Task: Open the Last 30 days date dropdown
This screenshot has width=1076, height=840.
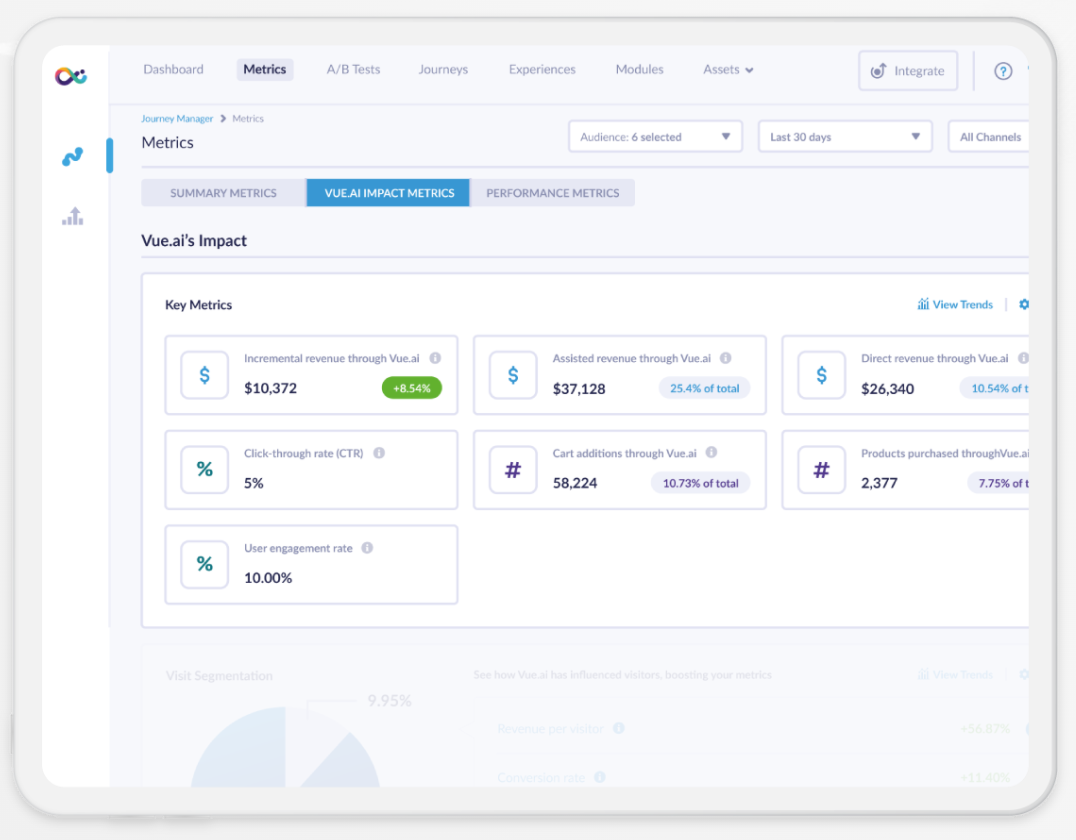Action: click(845, 137)
